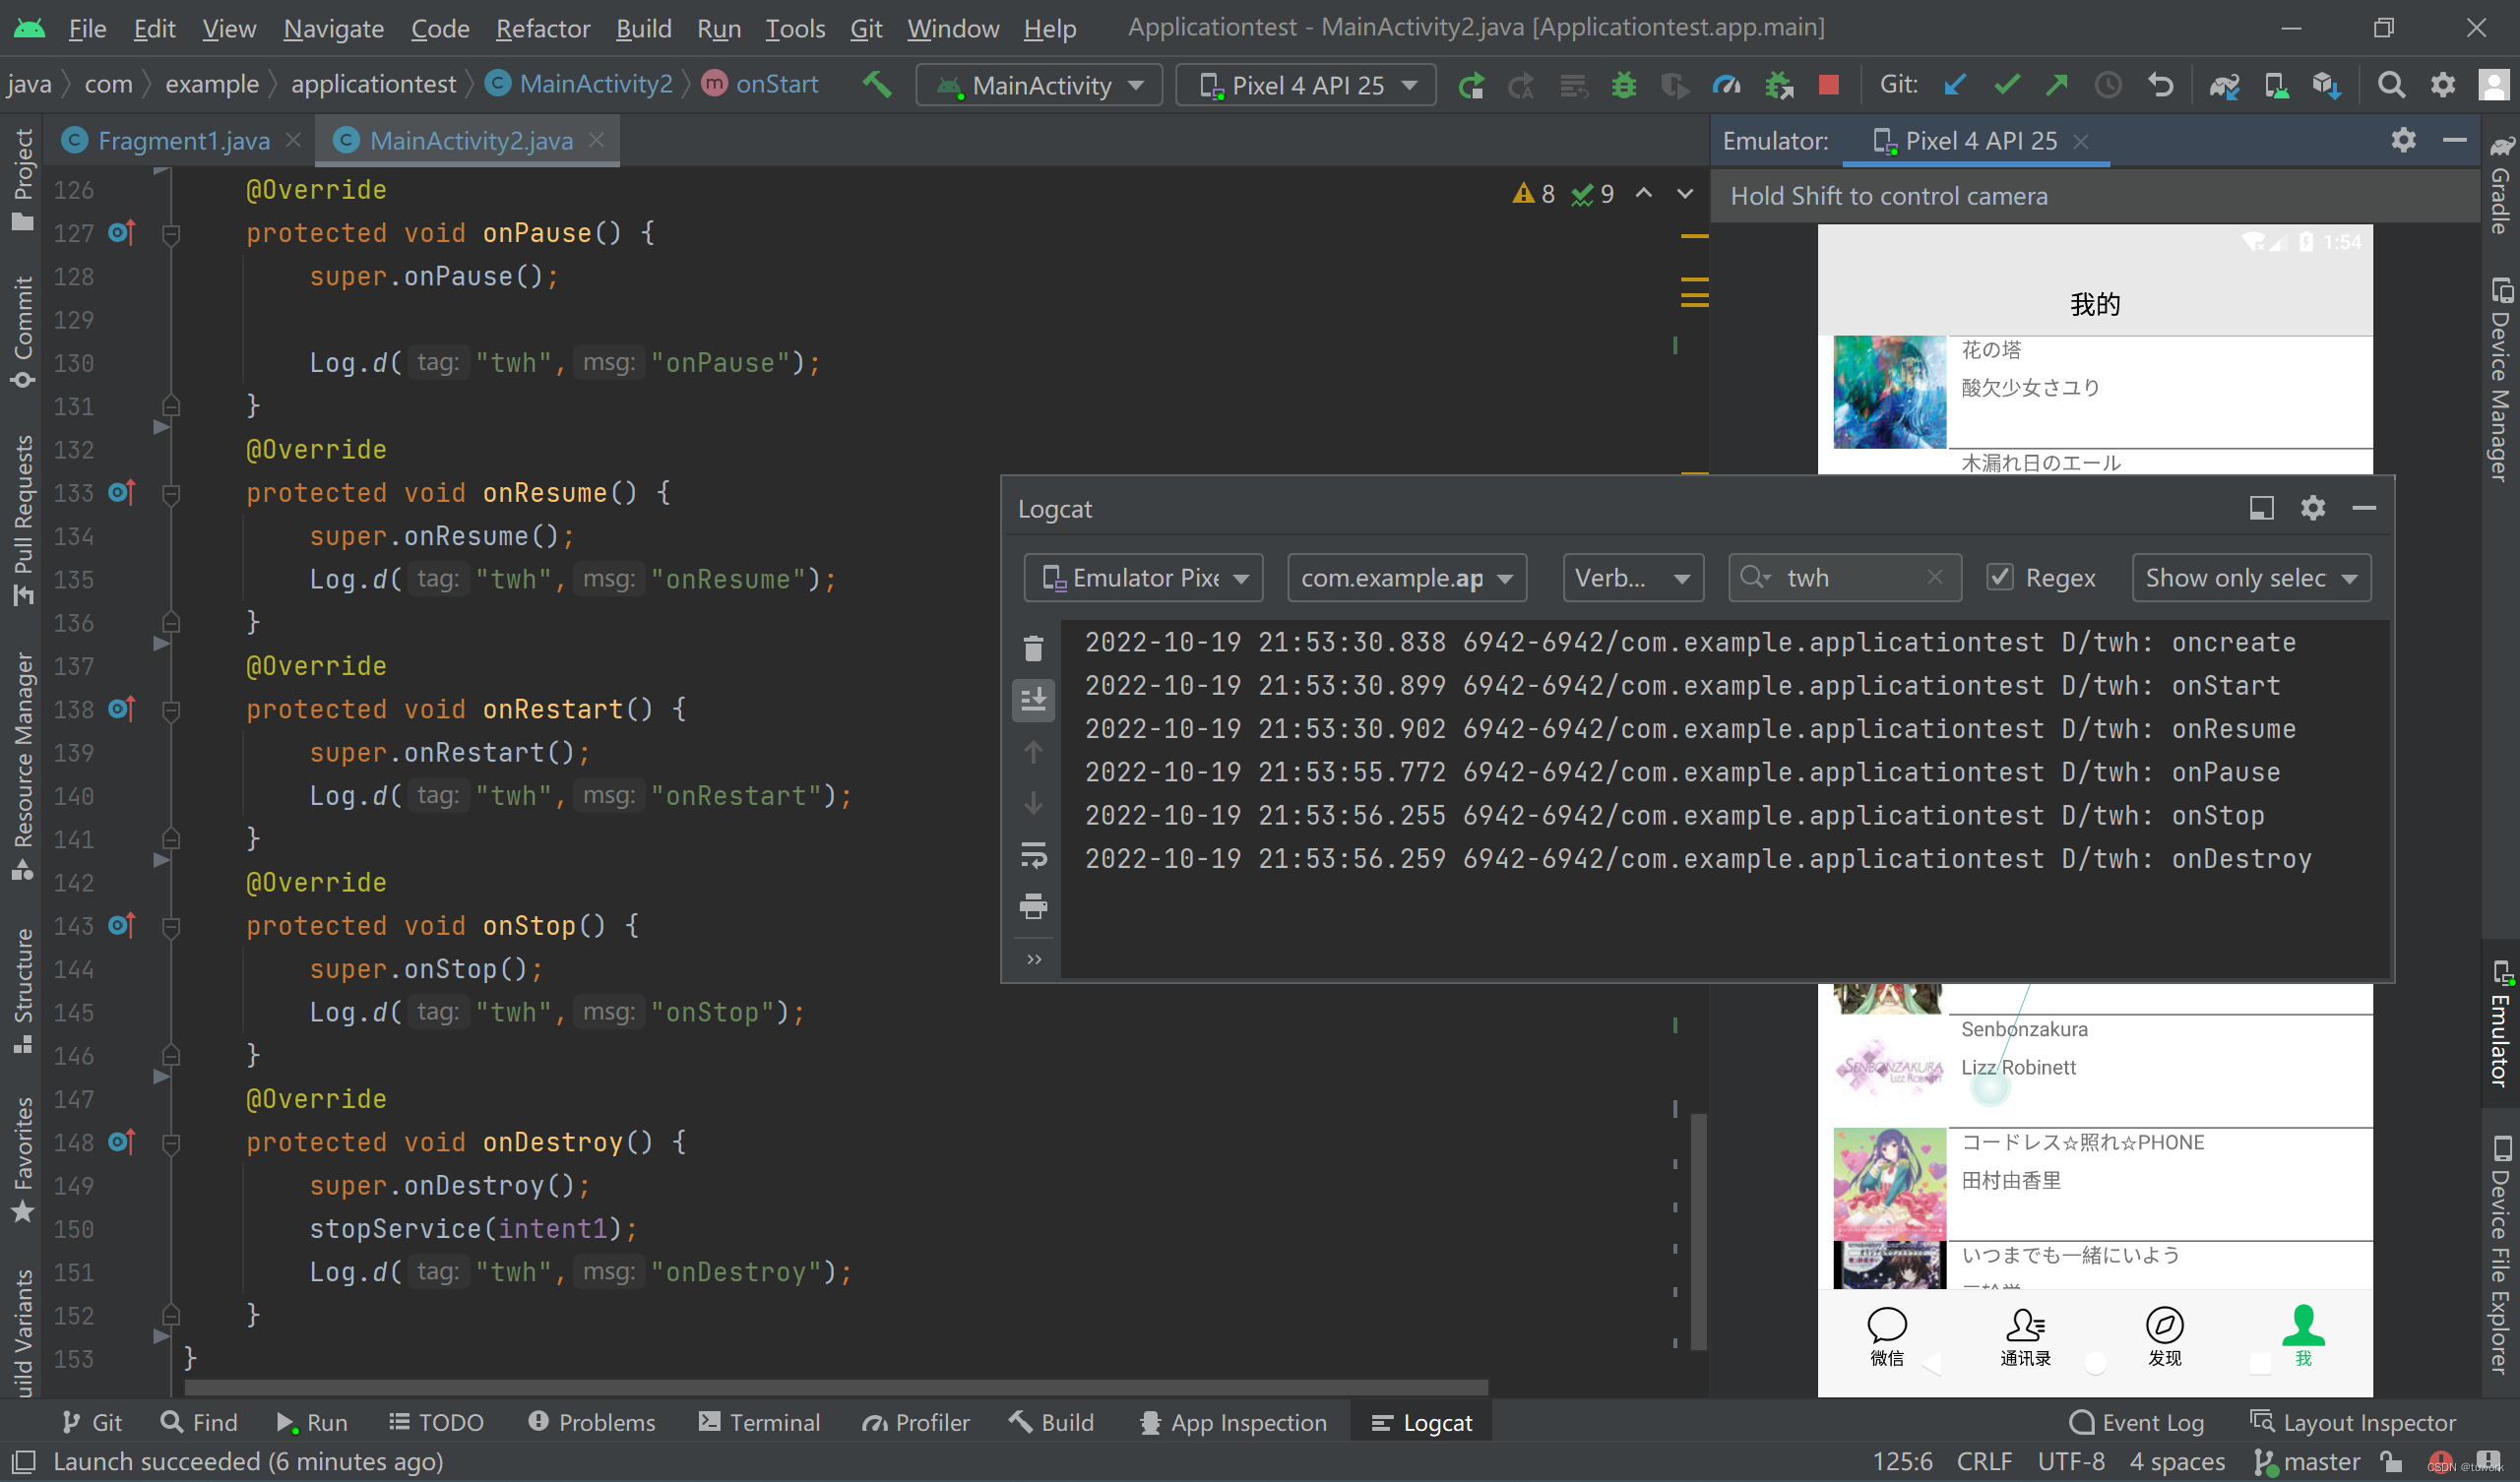Open IDE settings gear in main toolbar

[x=2443, y=85]
